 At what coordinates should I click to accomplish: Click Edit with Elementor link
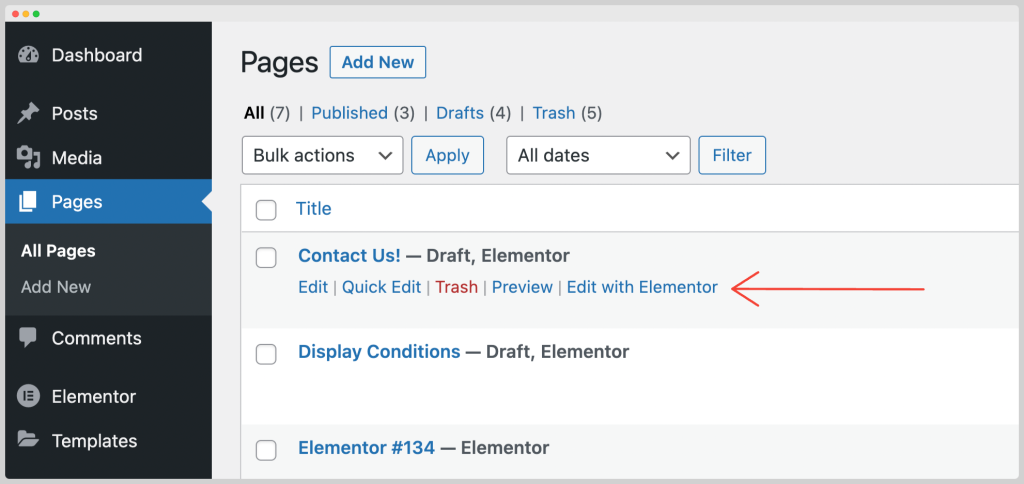tap(642, 287)
